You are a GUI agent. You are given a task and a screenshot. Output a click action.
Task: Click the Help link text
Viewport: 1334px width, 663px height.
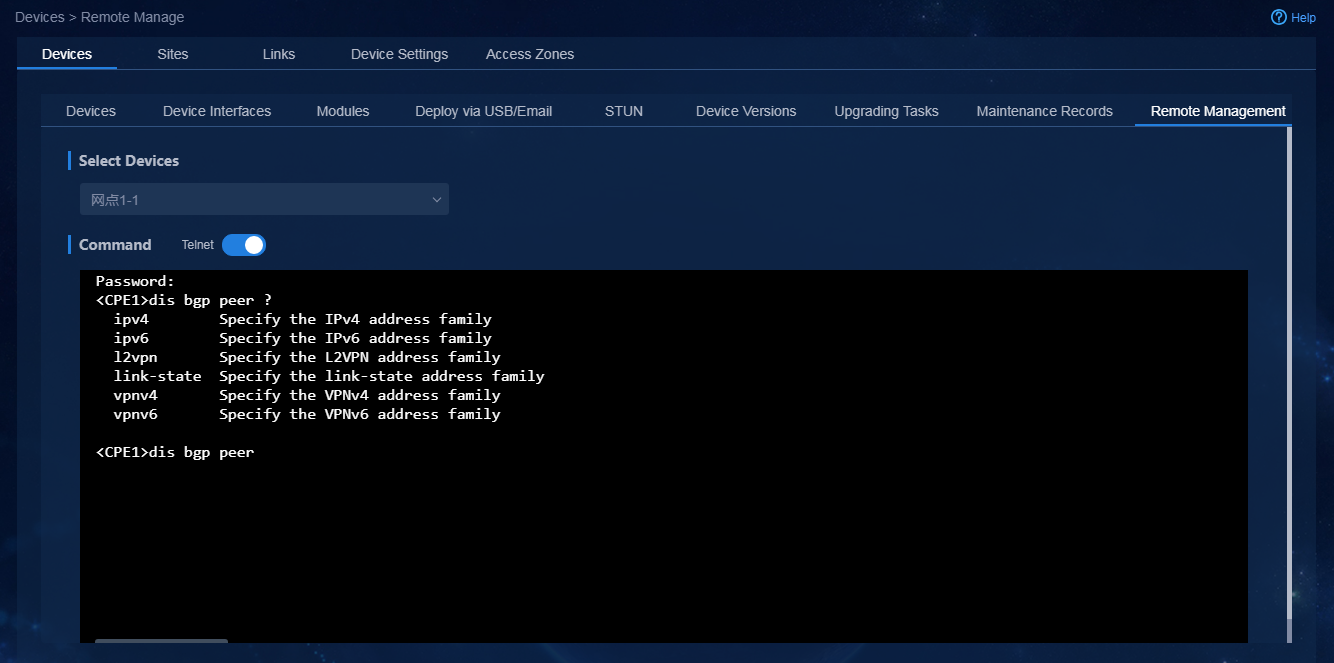pyautogui.click(x=1304, y=17)
